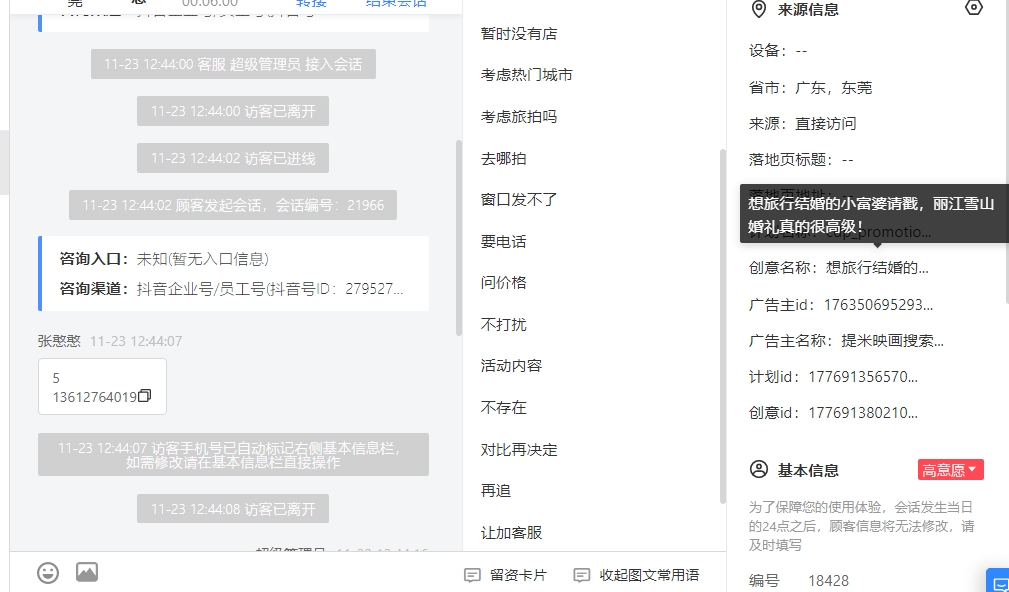
Task: Click the 计划id value 177691356570
Action: pos(863,376)
